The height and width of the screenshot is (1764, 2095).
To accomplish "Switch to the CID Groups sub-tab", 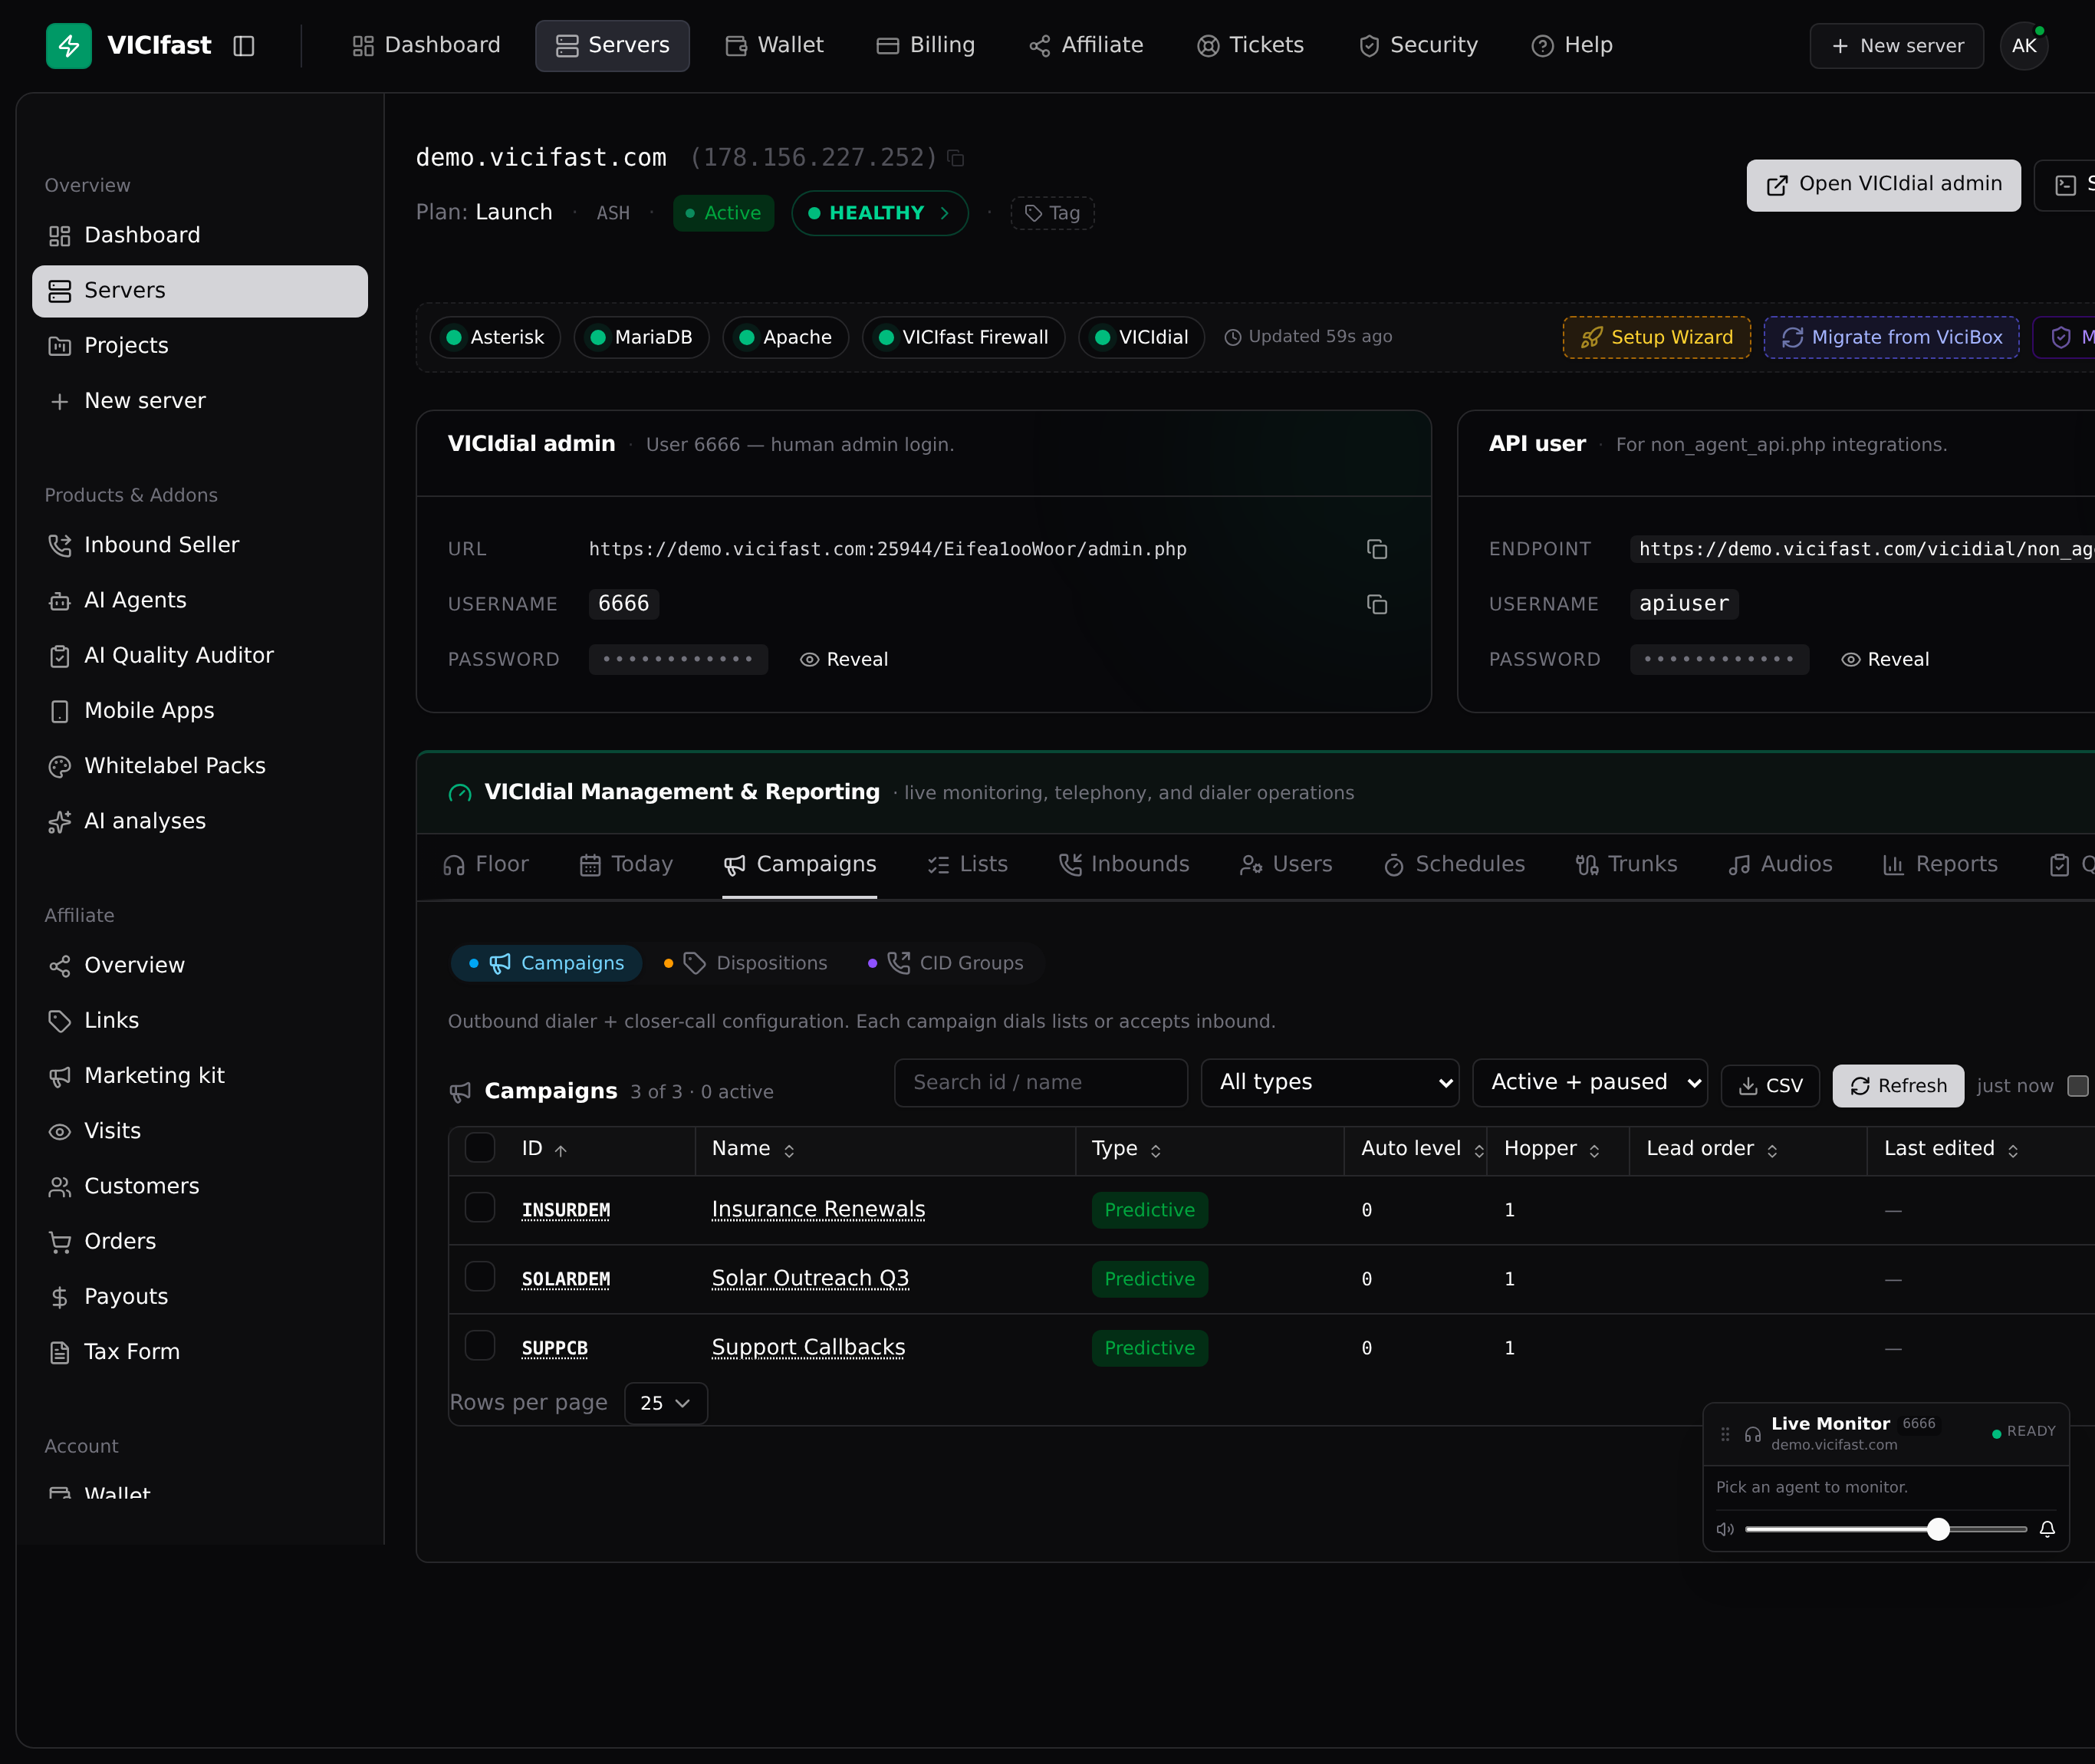I will [946, 963].
